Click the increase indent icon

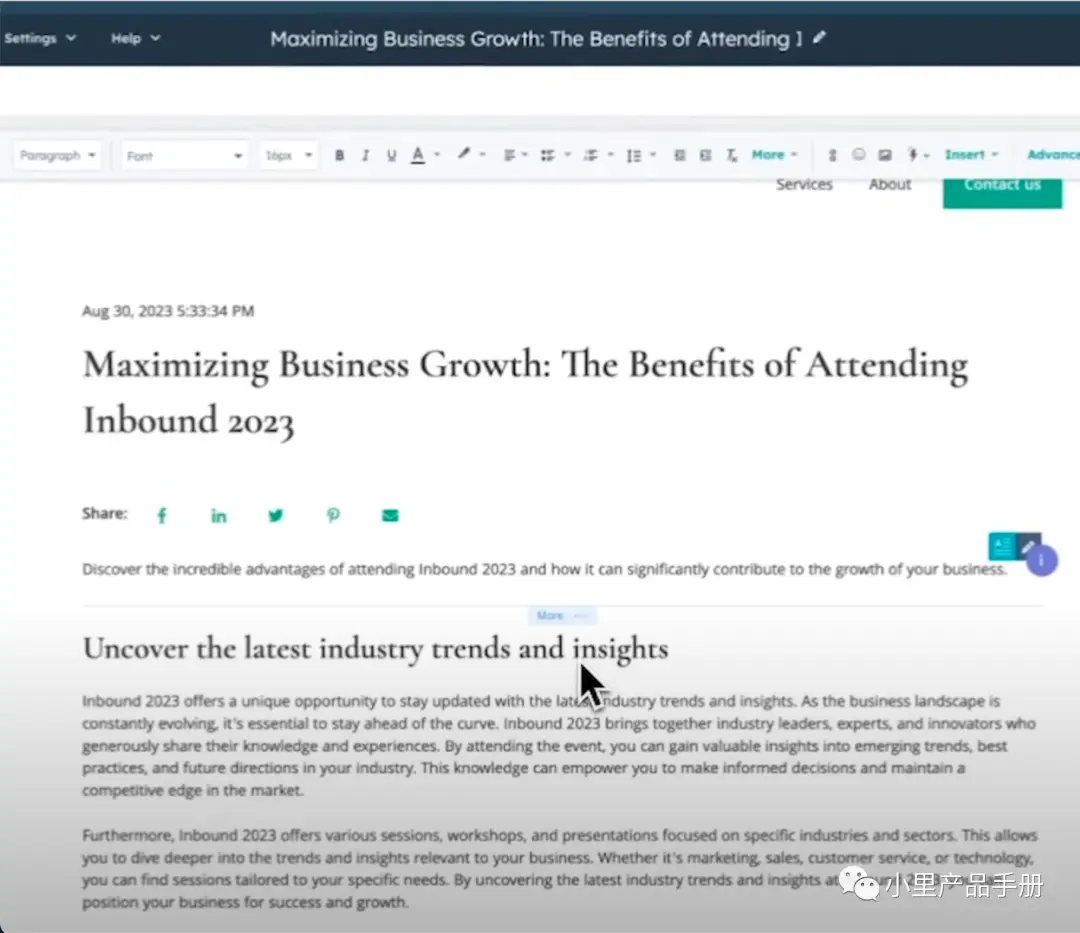pos(705,156)
